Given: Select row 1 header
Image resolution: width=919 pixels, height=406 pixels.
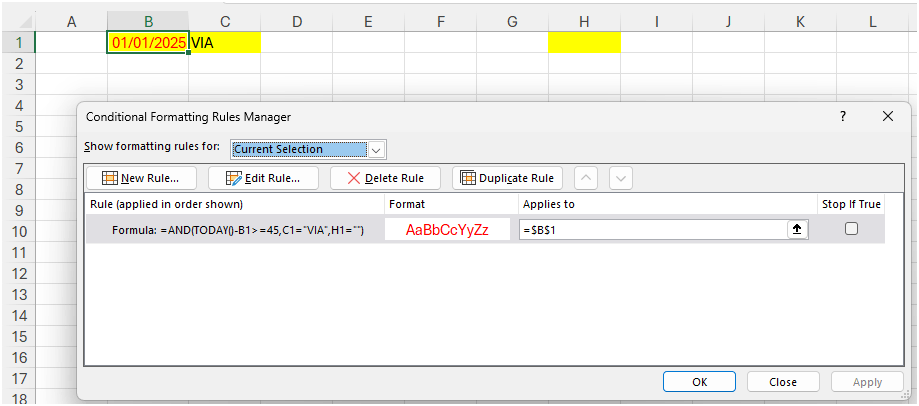Looking at the screenshot, I should coord(18,42).
